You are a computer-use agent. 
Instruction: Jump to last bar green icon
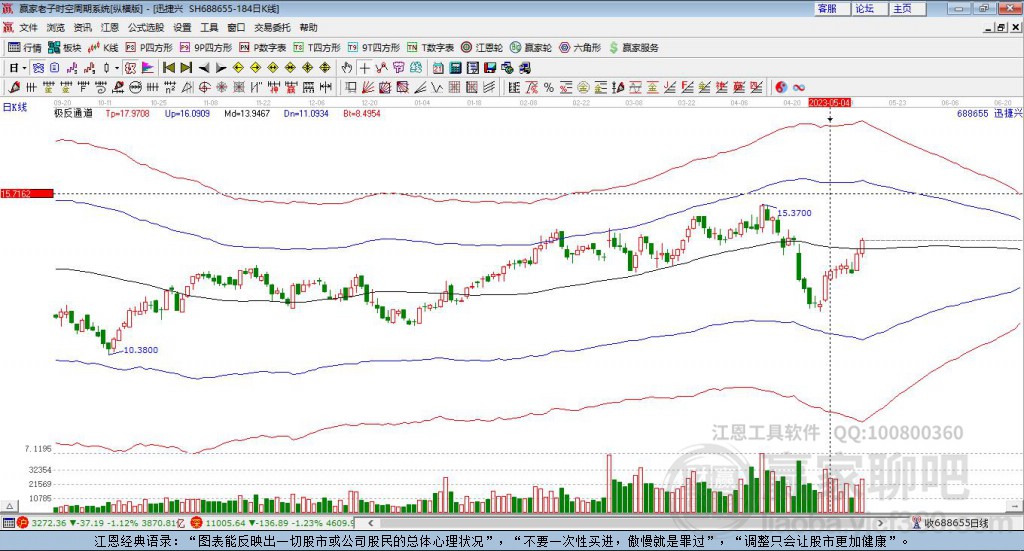[186, 68]
